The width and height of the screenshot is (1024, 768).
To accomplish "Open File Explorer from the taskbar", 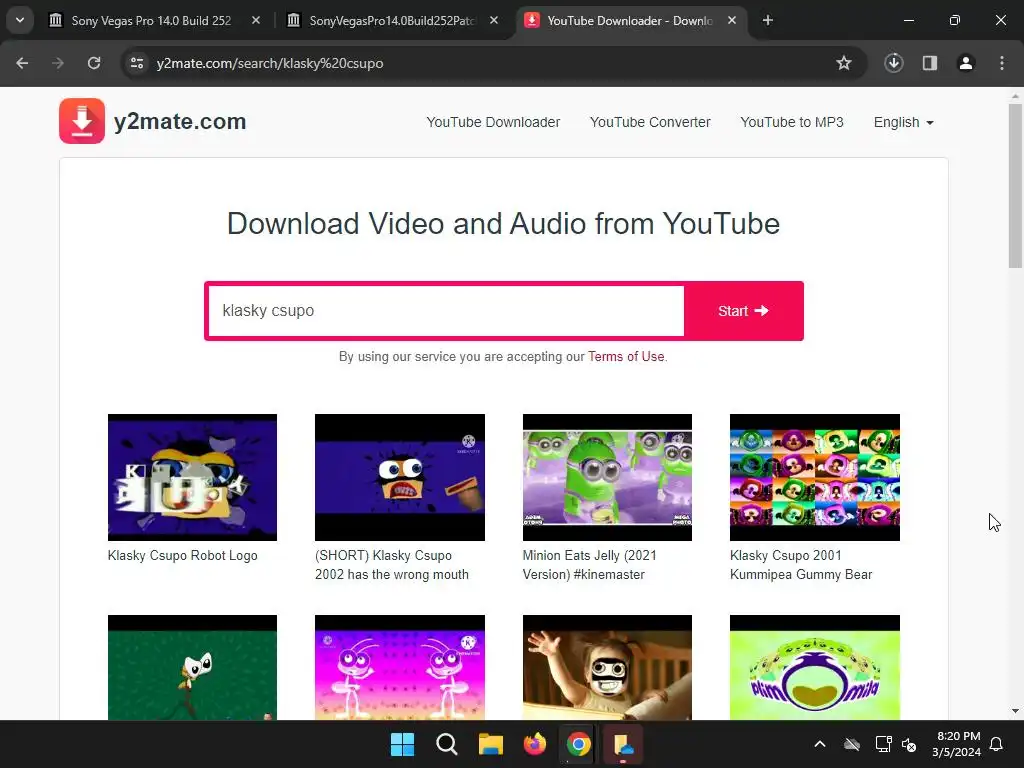I will tap(490, 744).
